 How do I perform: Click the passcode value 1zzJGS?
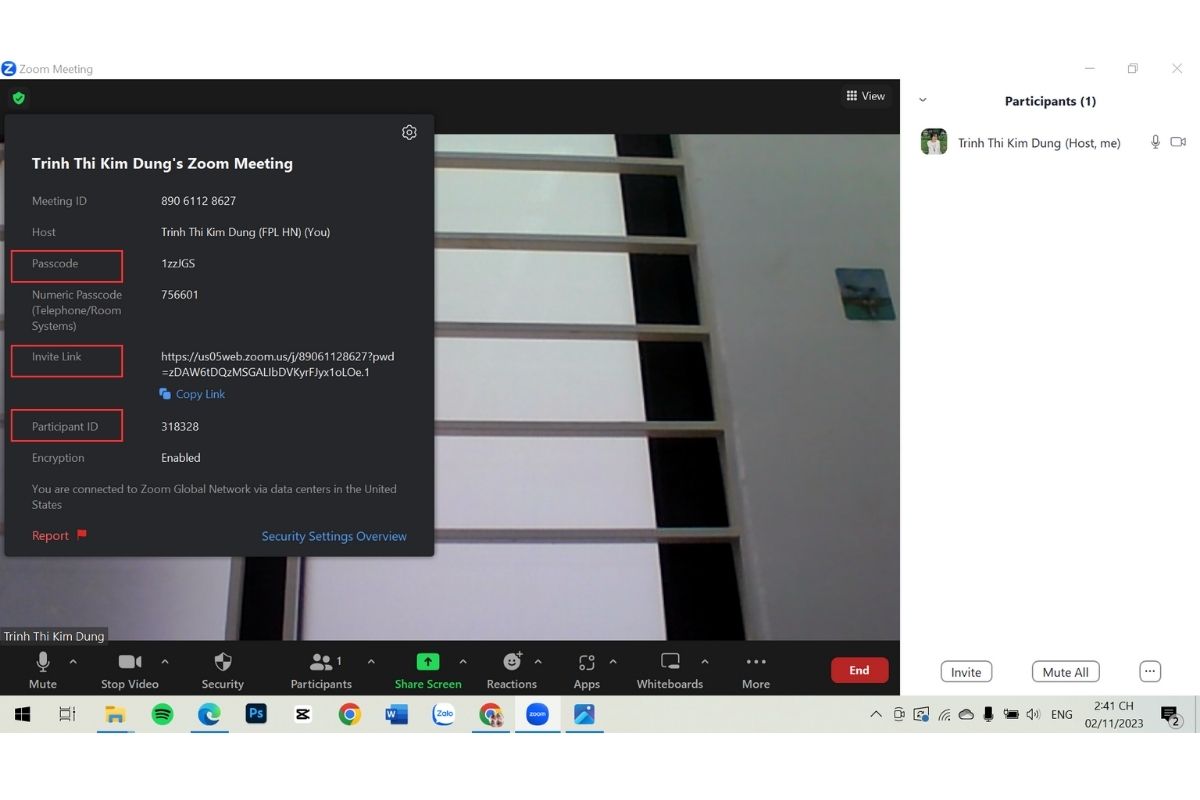[x=178, y=264]
